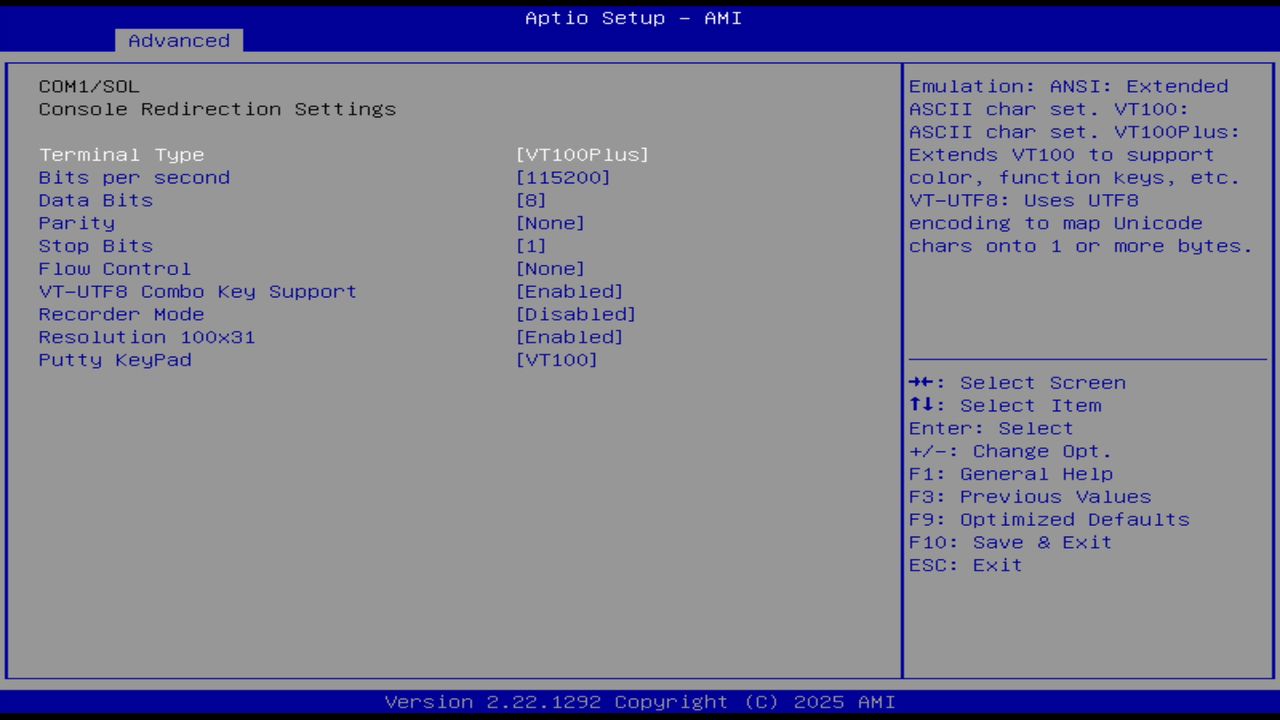Click the F1: General Help hint
Viewport: 1280px width, 720px height.
point(1011,474)
